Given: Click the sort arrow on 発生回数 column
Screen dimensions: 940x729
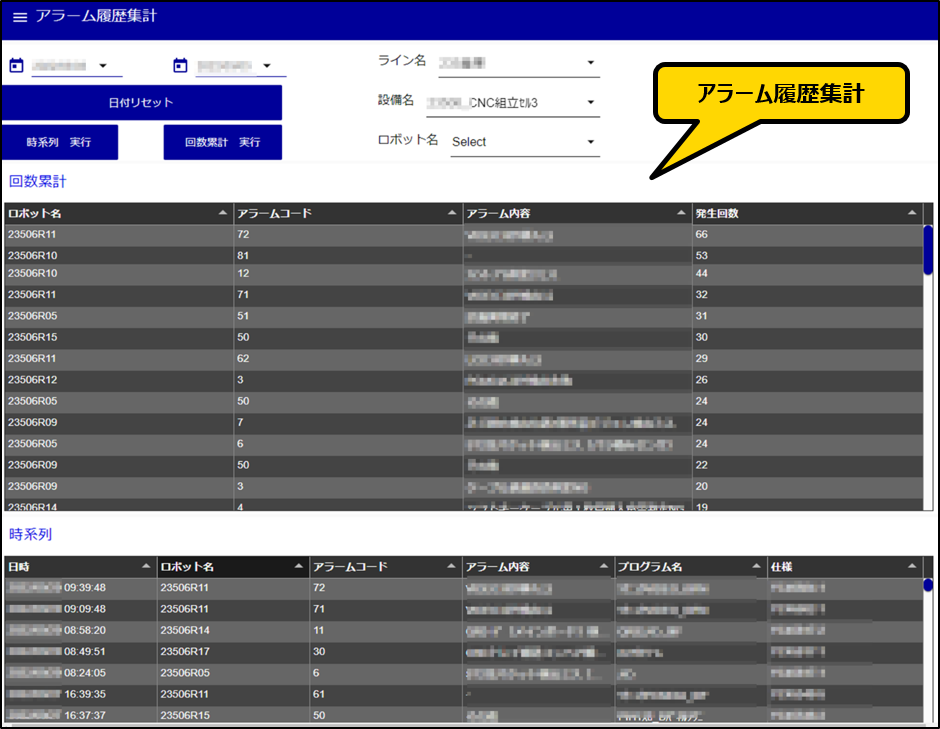Looking at the screenshot, I should [x=910, y=212].
